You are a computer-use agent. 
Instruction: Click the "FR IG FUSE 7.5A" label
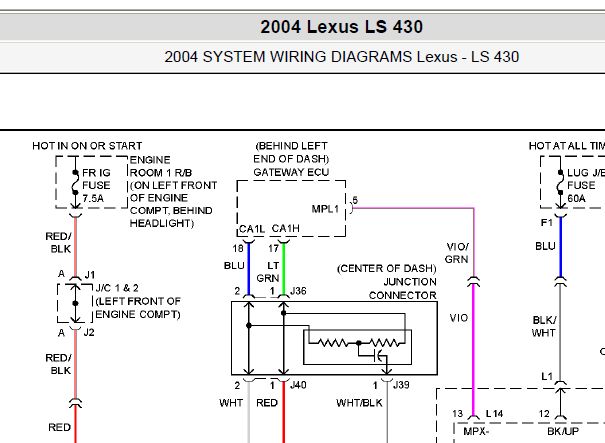[x=96, y=186]
